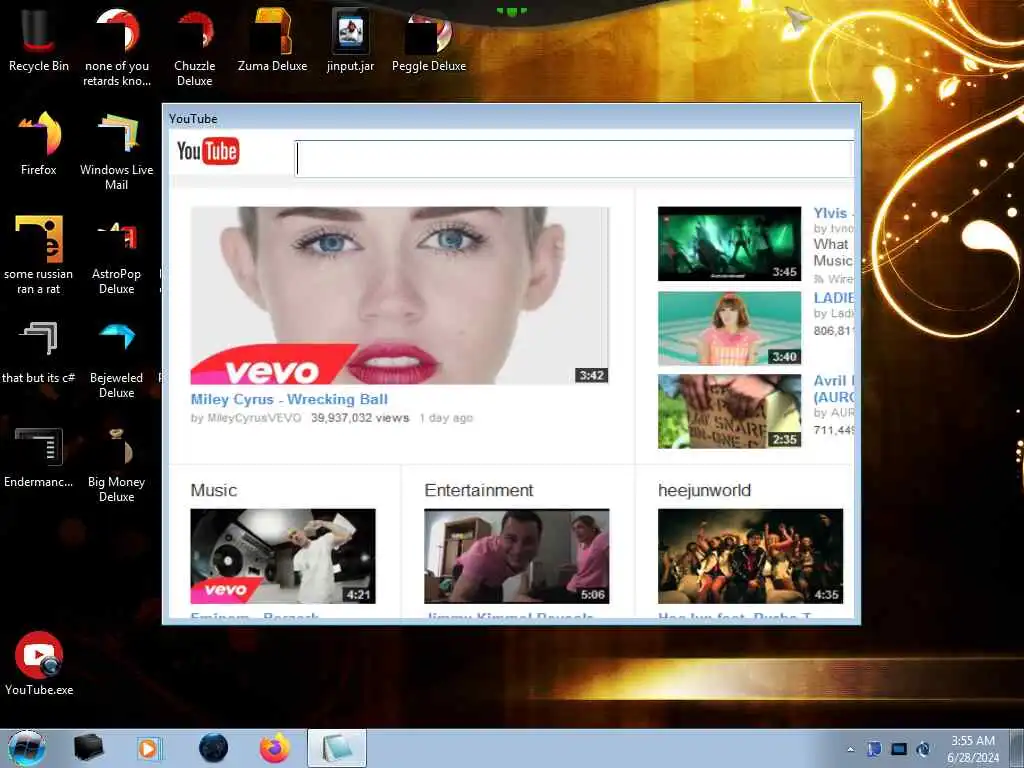Click the active notepad-style taskbar button

point(337,748)
